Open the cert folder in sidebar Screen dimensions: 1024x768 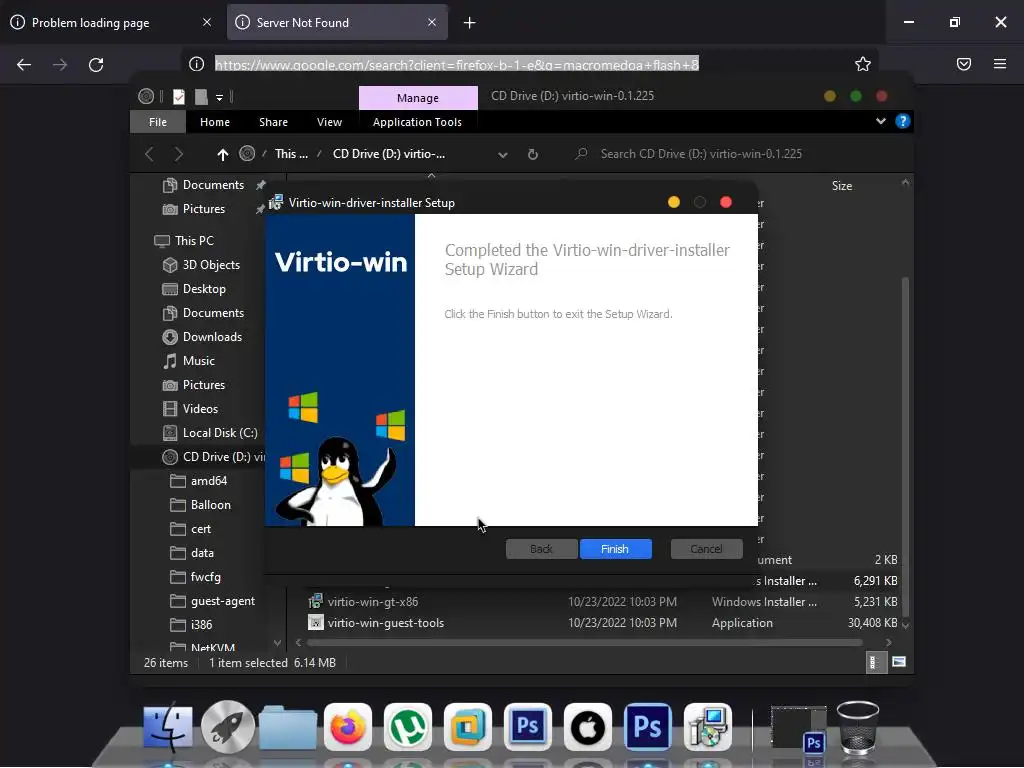click(x=200, y=530)
